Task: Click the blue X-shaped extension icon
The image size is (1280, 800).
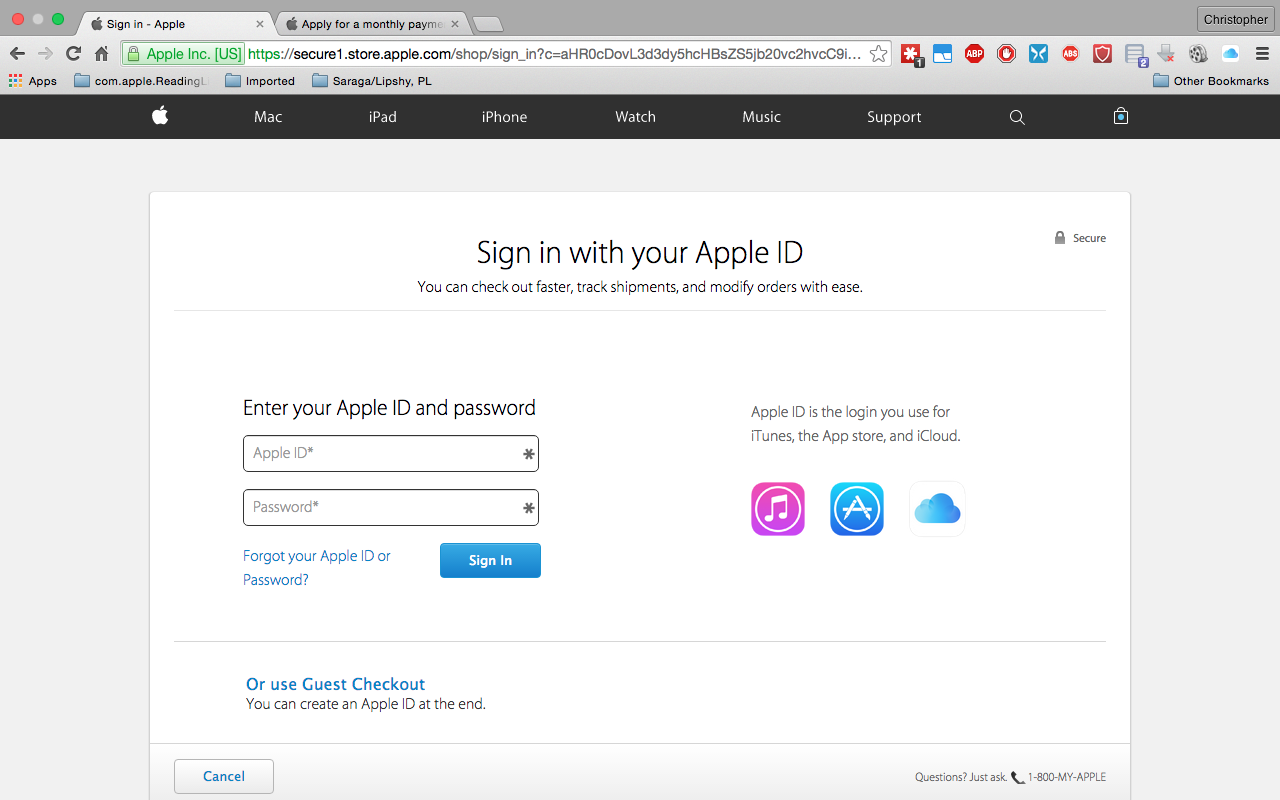Action: coord(1038,54)
